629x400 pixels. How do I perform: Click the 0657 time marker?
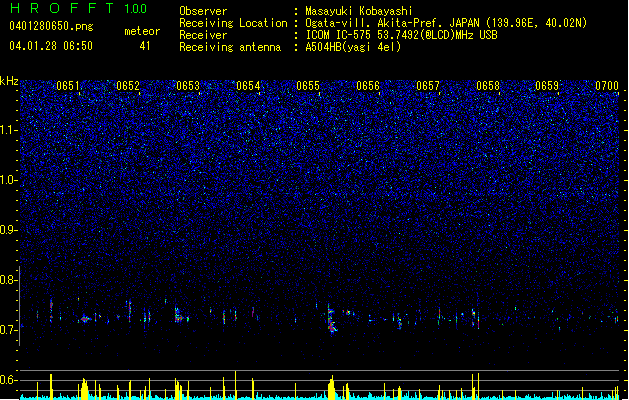pos(428,86)
